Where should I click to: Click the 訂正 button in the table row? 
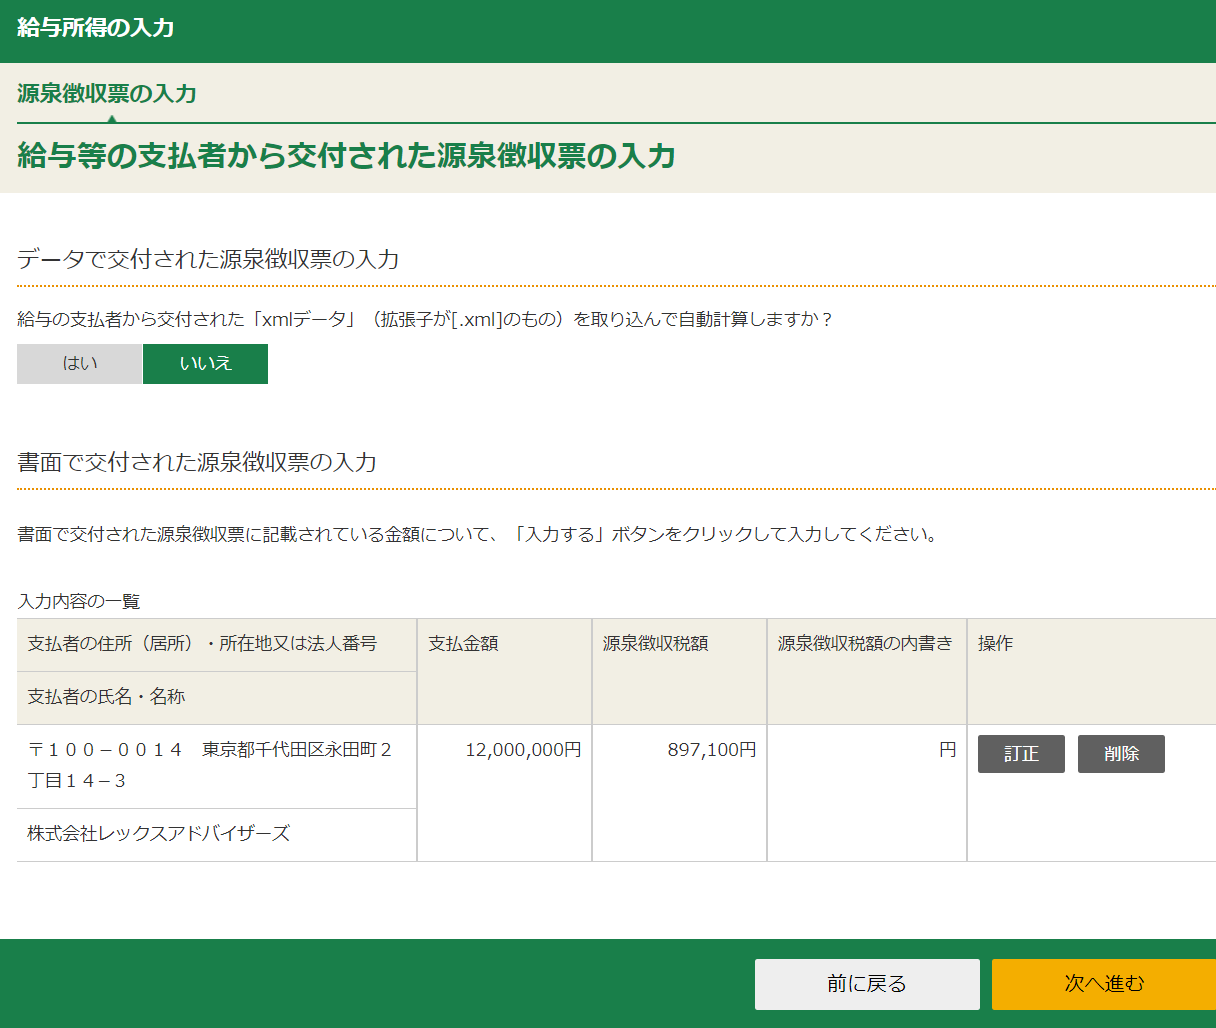click(1020, 754)
